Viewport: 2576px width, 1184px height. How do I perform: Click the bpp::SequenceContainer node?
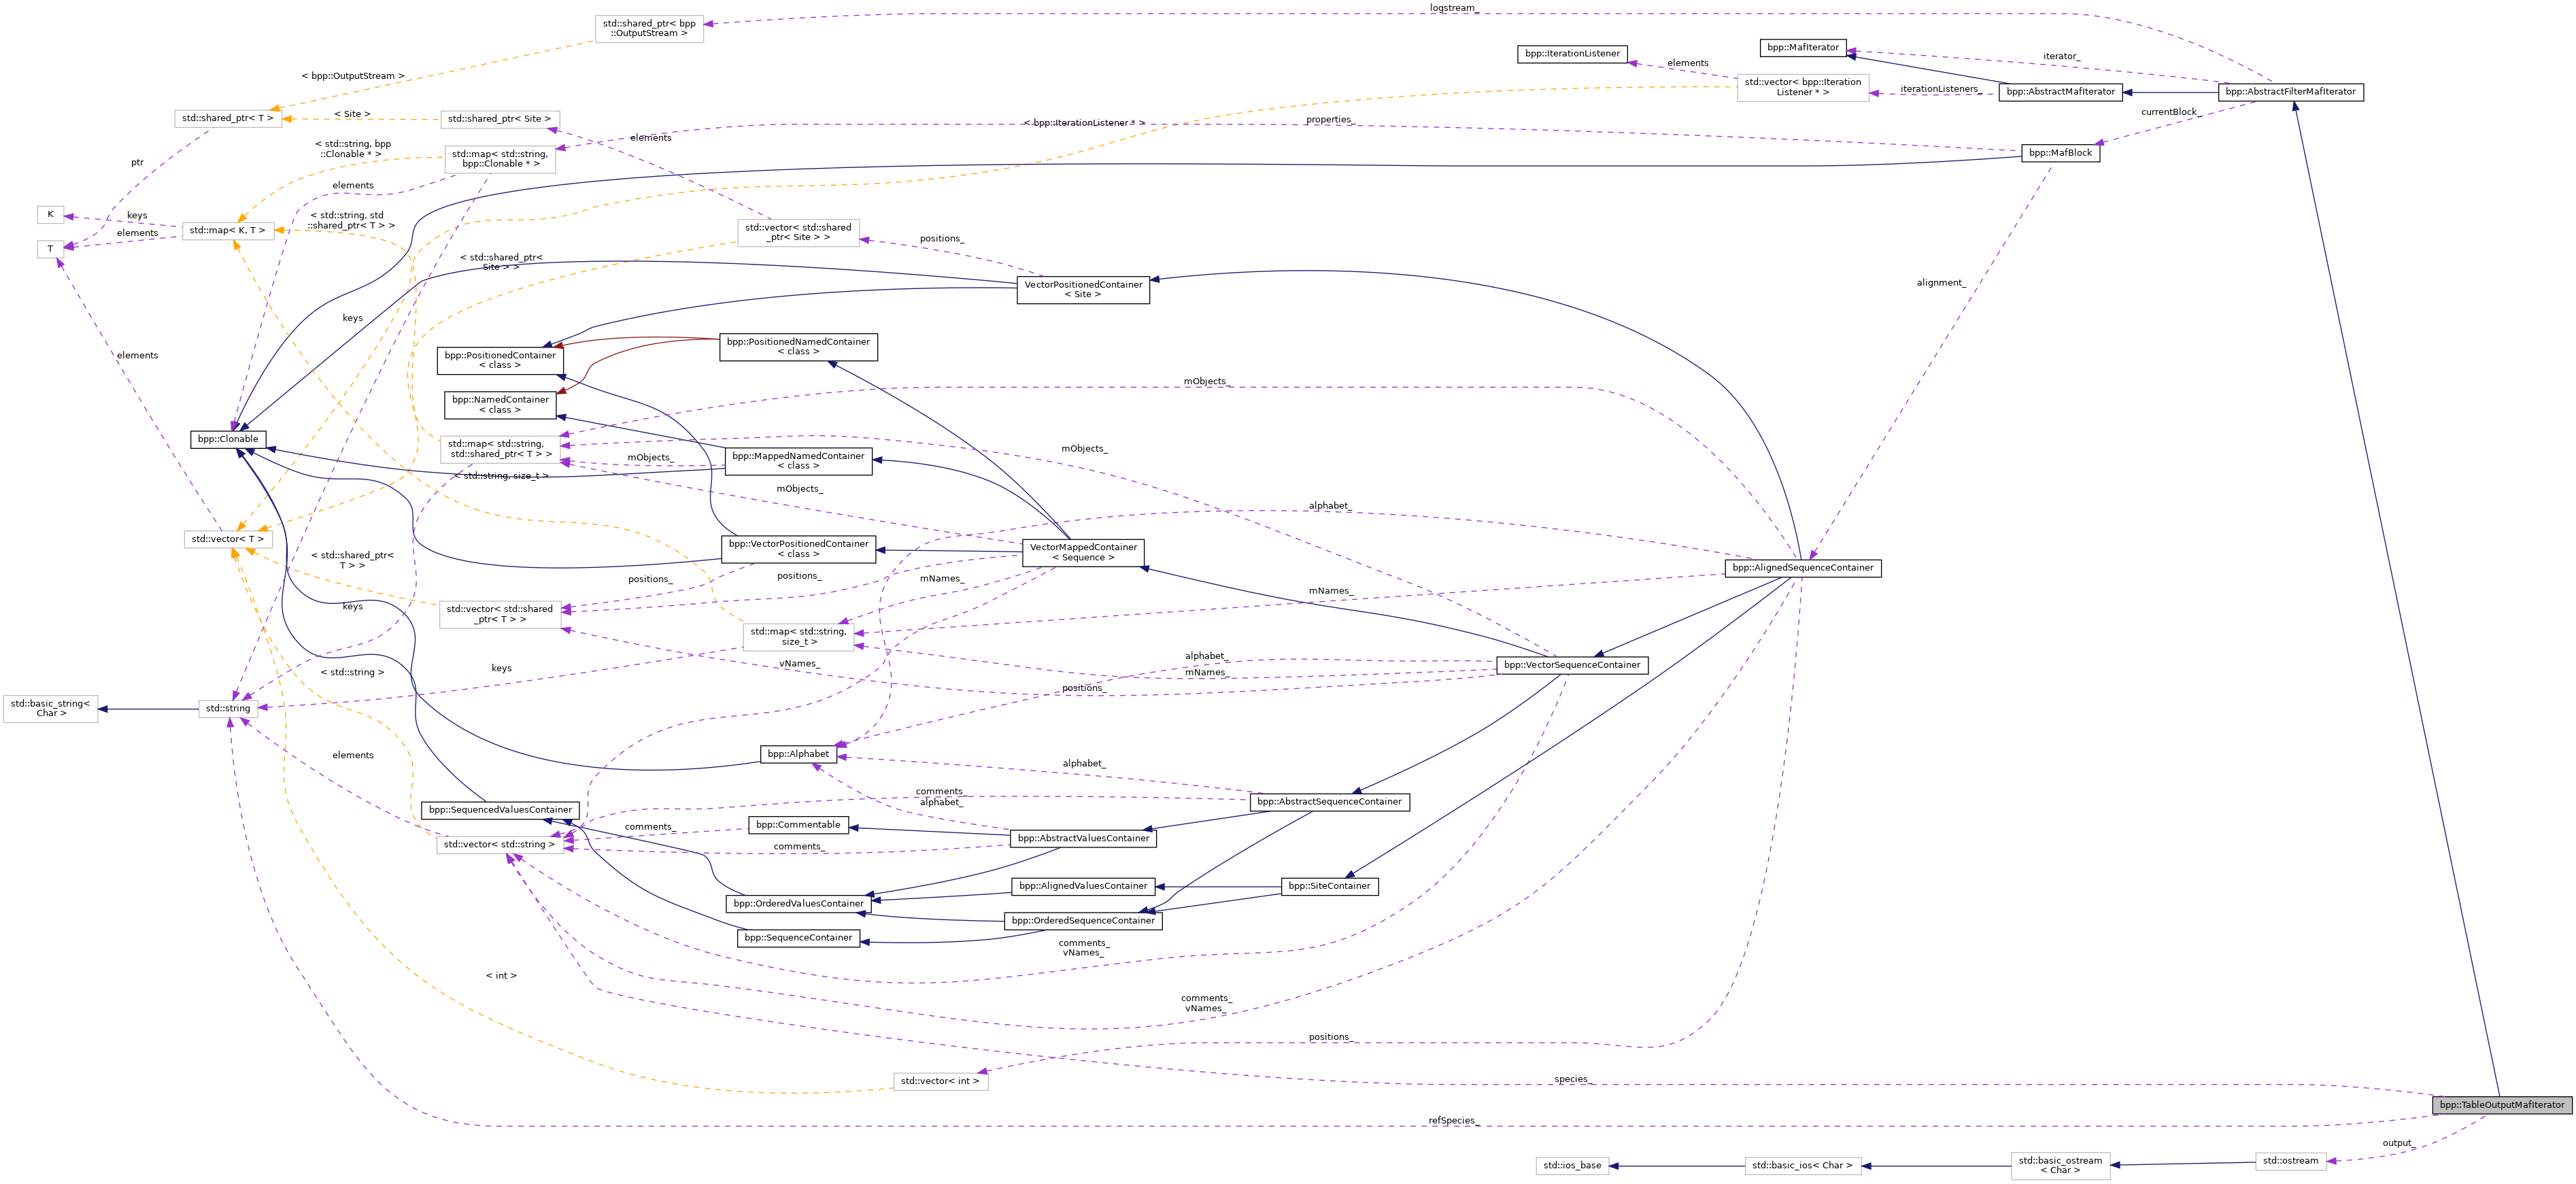pyautogui.click(x=798, y=938)
